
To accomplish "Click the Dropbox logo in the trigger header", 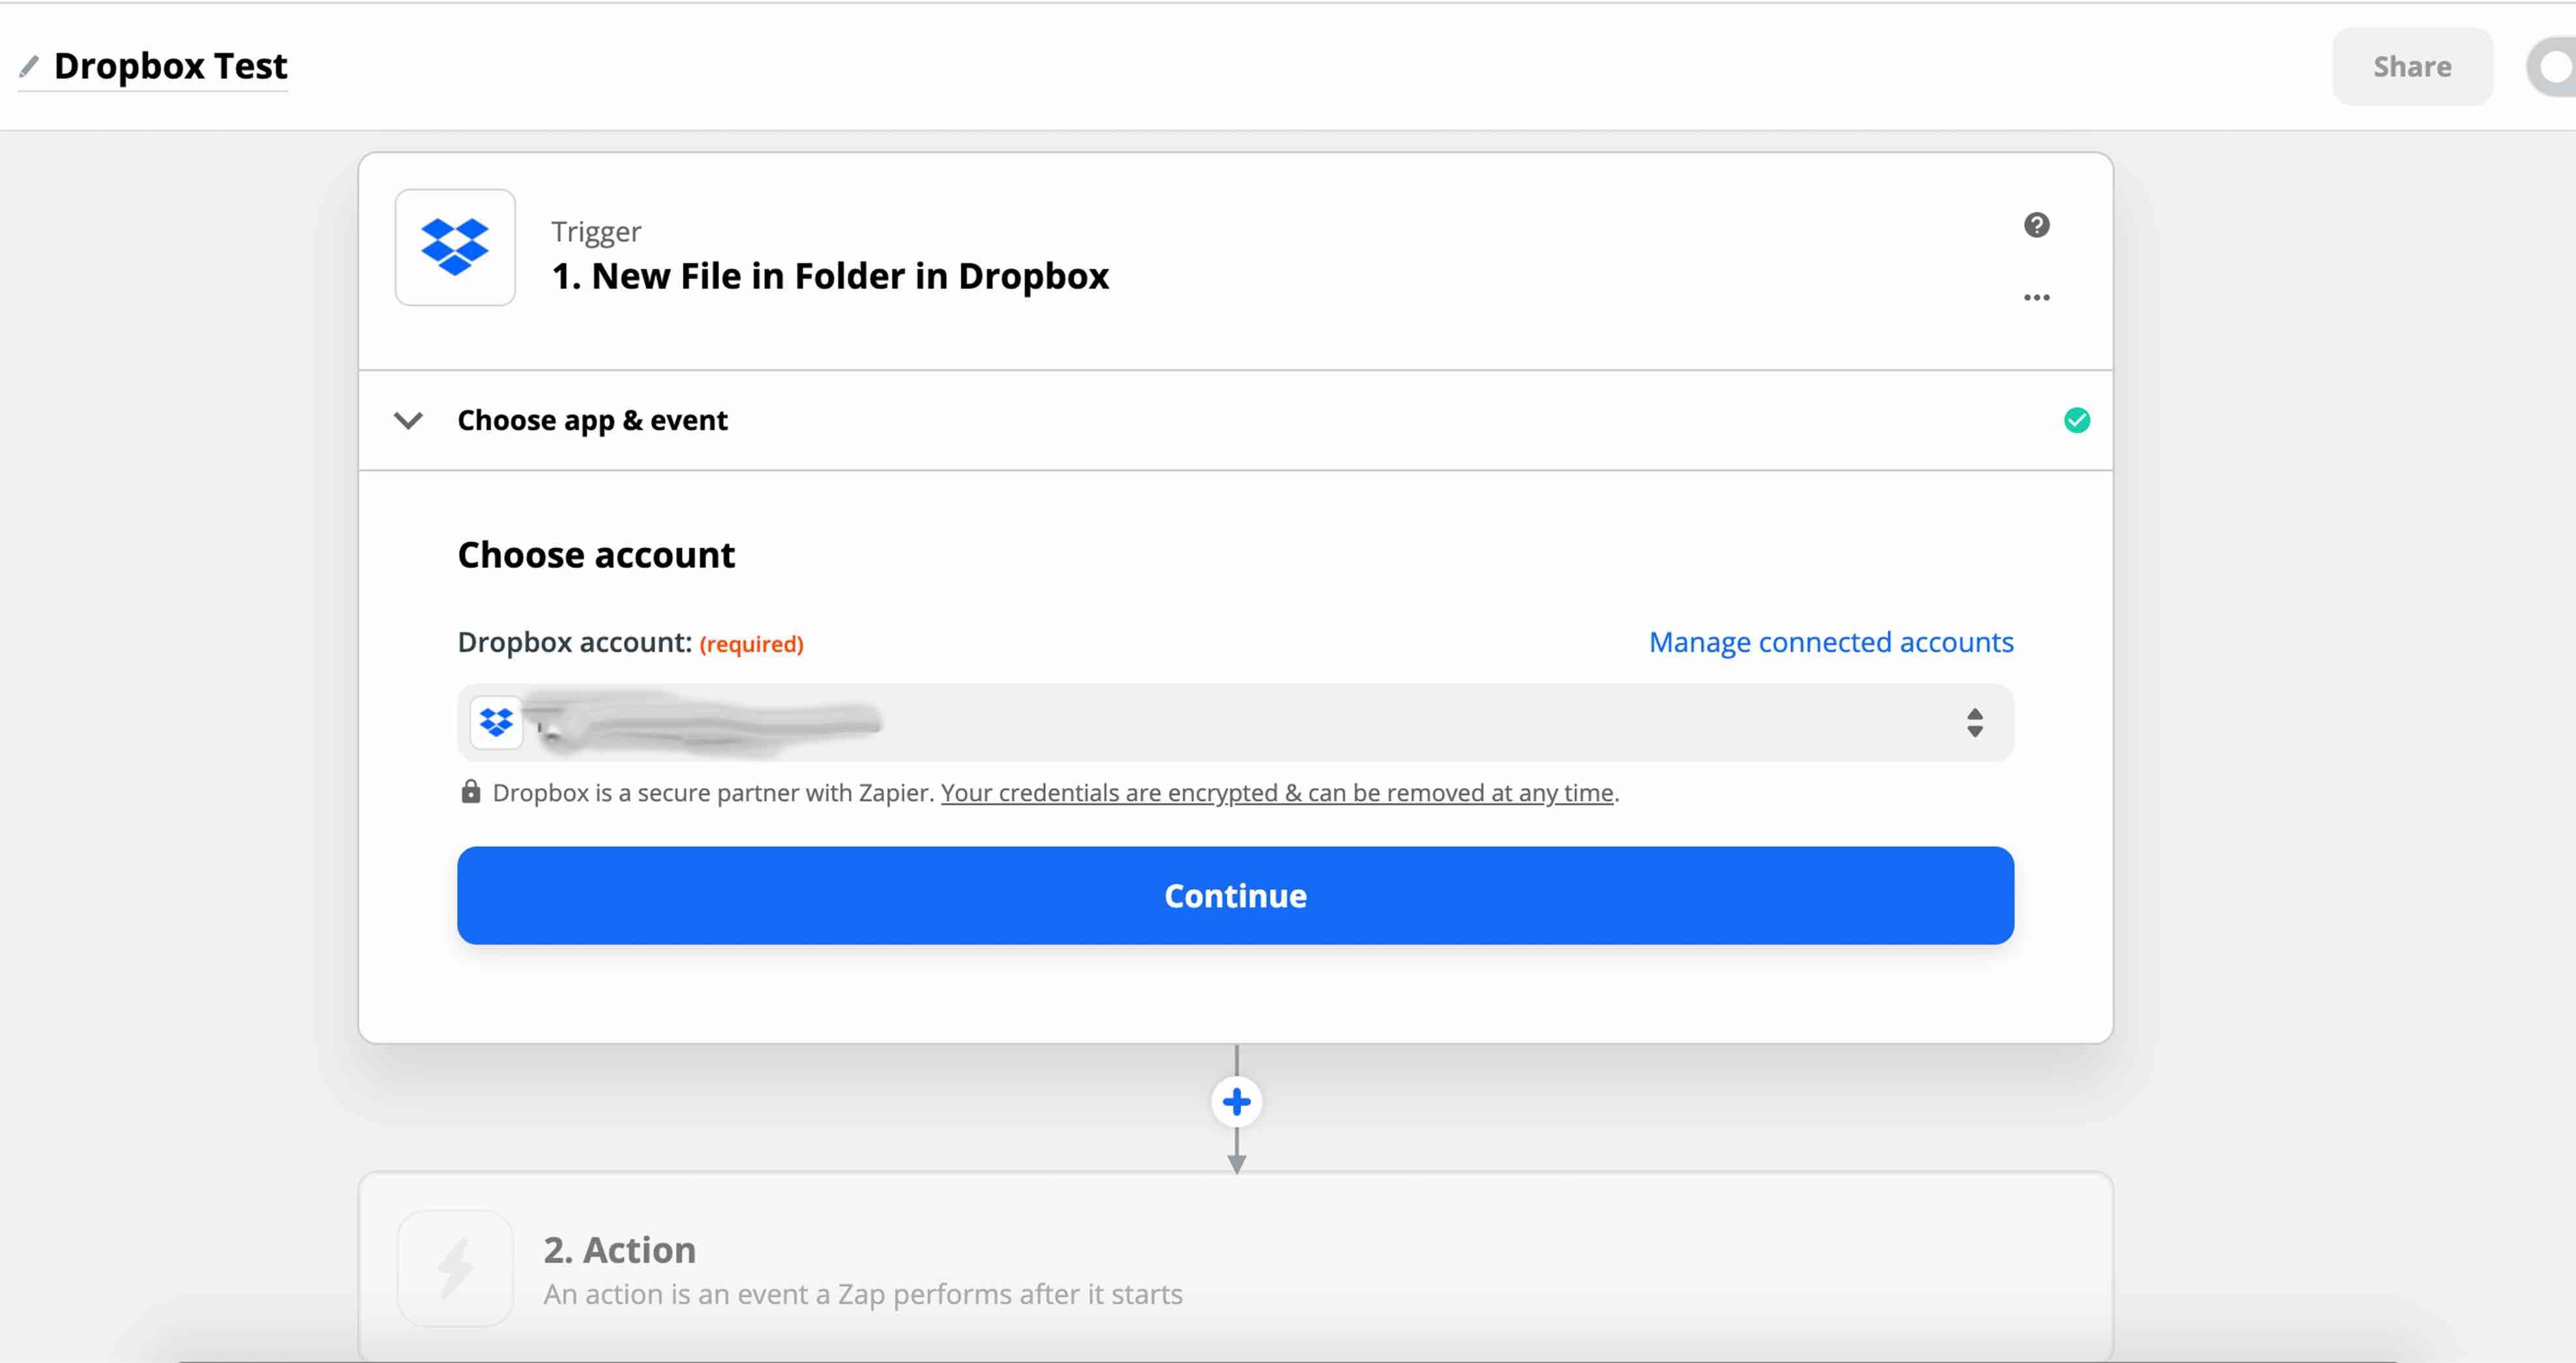I will coord(455,247).
